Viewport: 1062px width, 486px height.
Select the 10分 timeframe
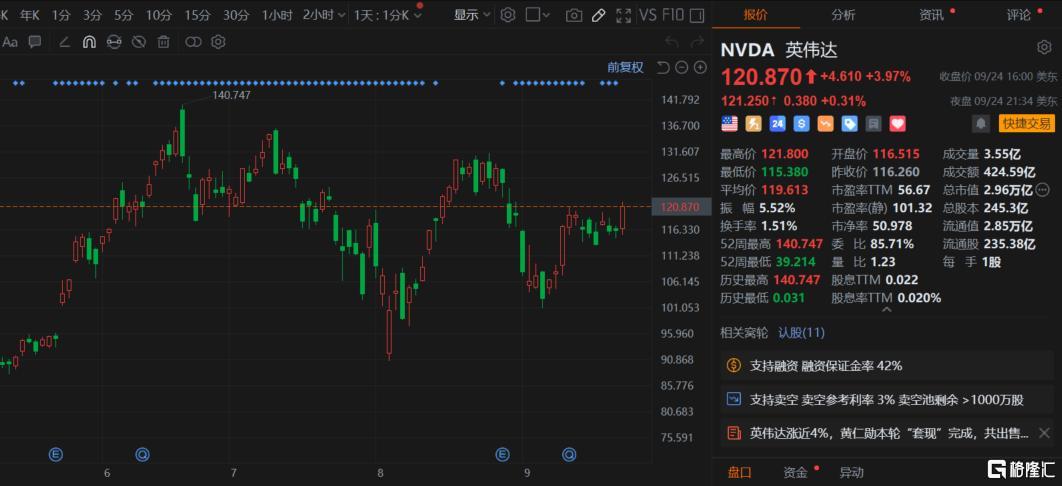[x=158, y=15]
